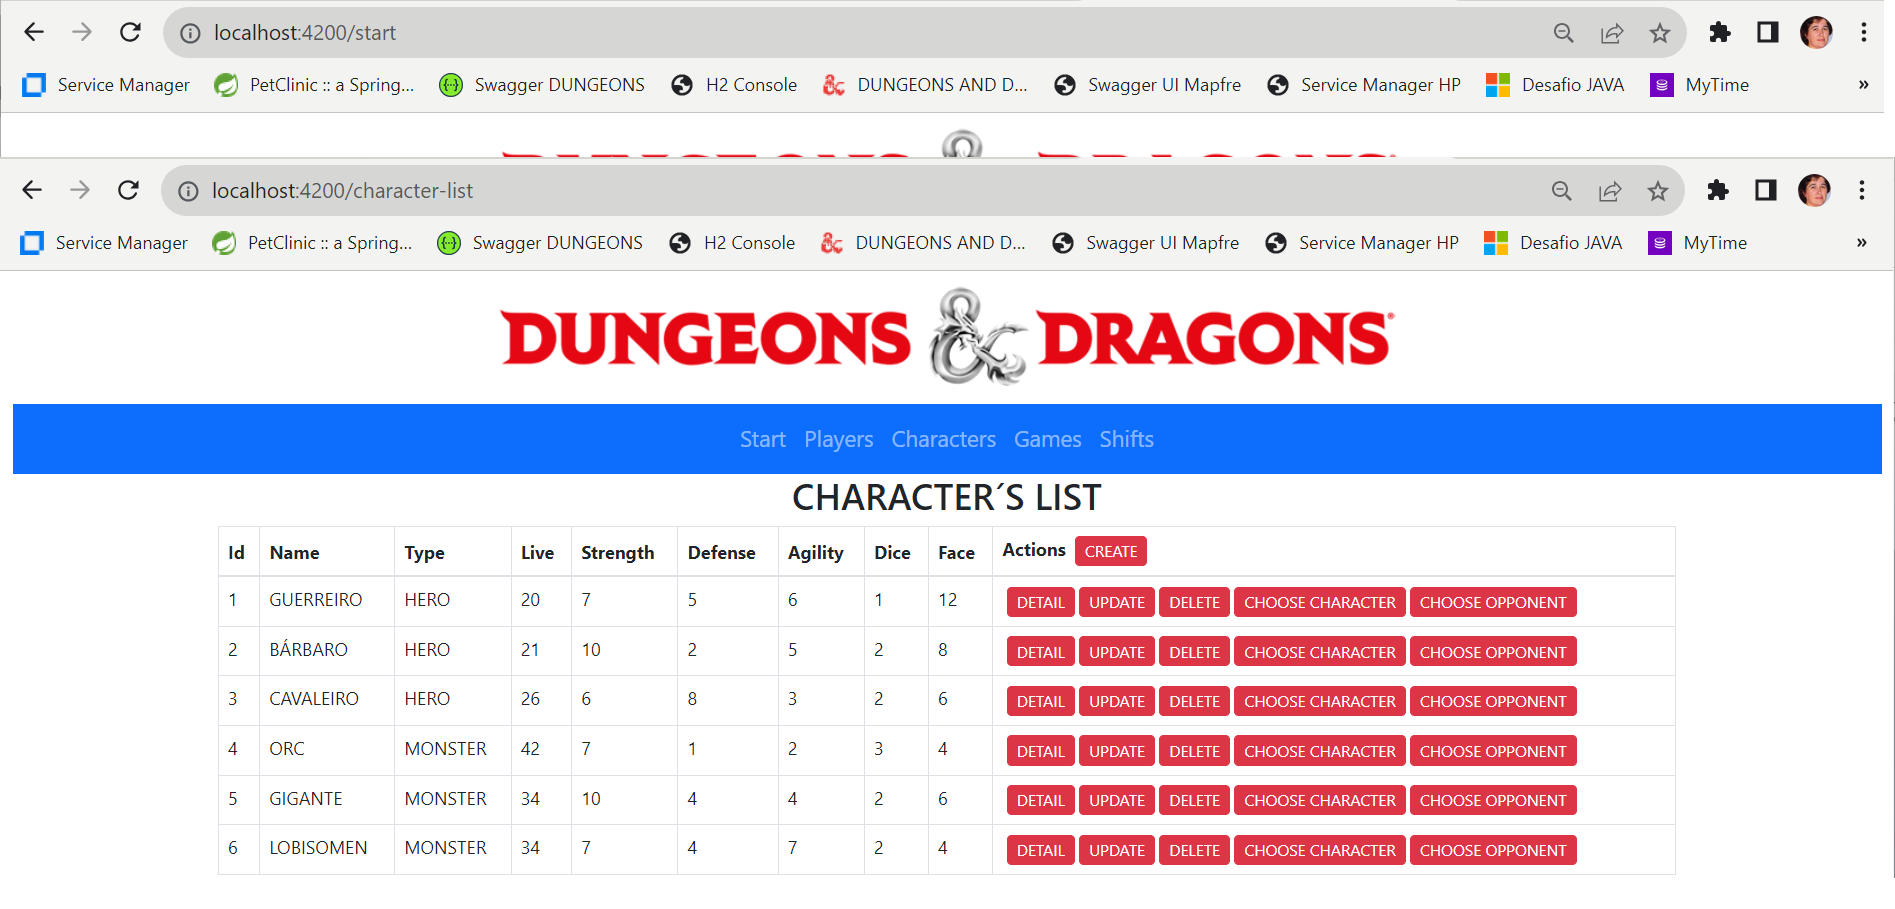Toggle side panel icon in start window
1895x909 pixels.
[1768, 32]
